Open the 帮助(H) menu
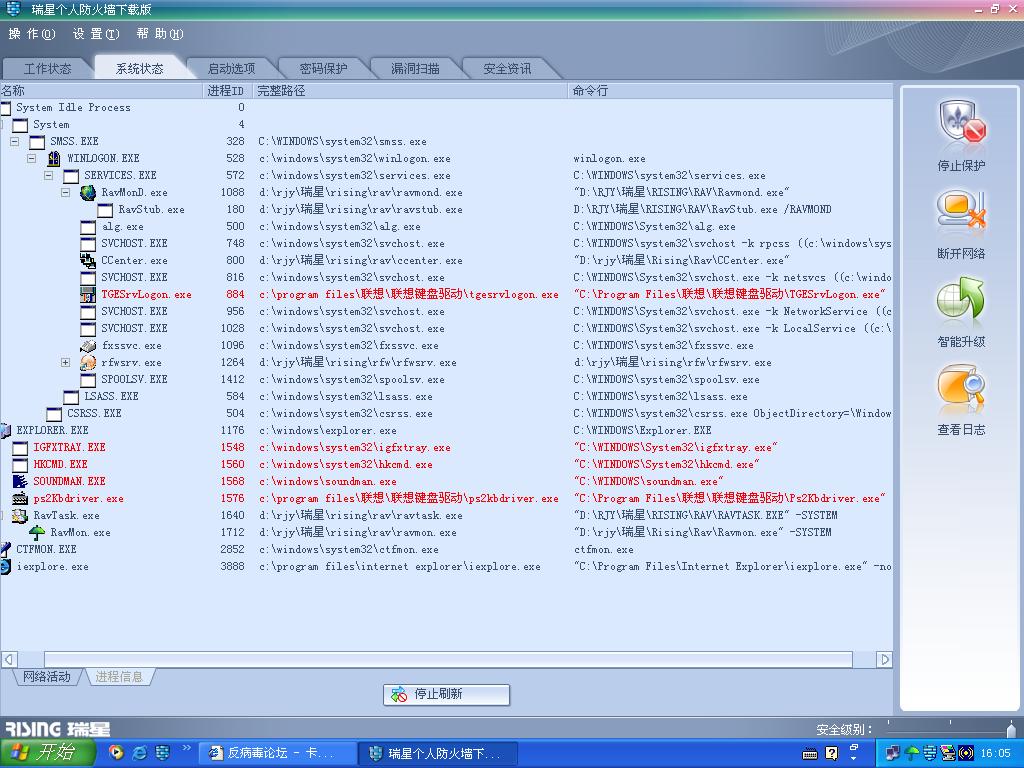1024x768 pixels. click(x=159, y=33)
